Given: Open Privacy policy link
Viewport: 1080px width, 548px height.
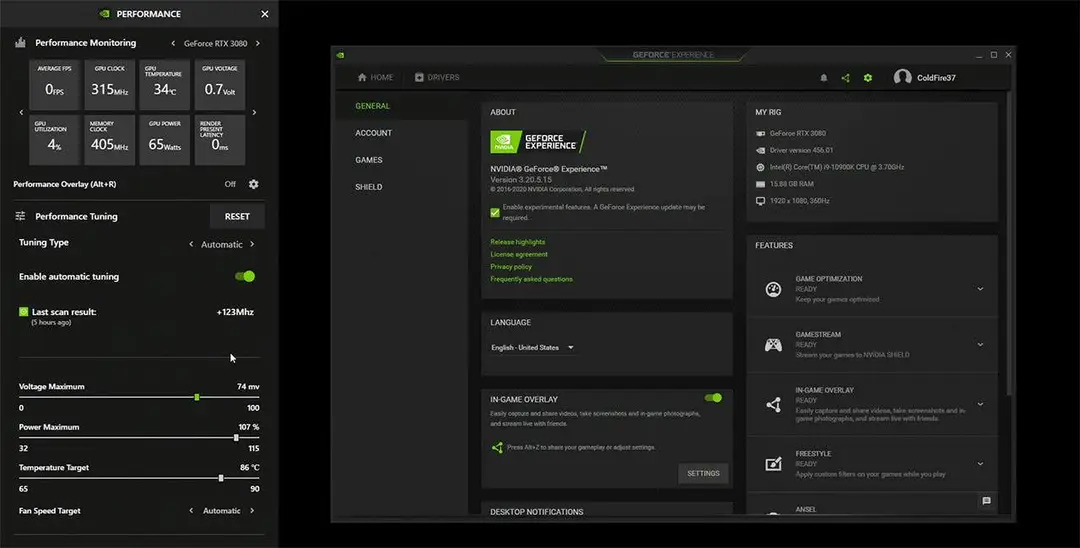Looking at the screenshot, I should tap(510, 266).
